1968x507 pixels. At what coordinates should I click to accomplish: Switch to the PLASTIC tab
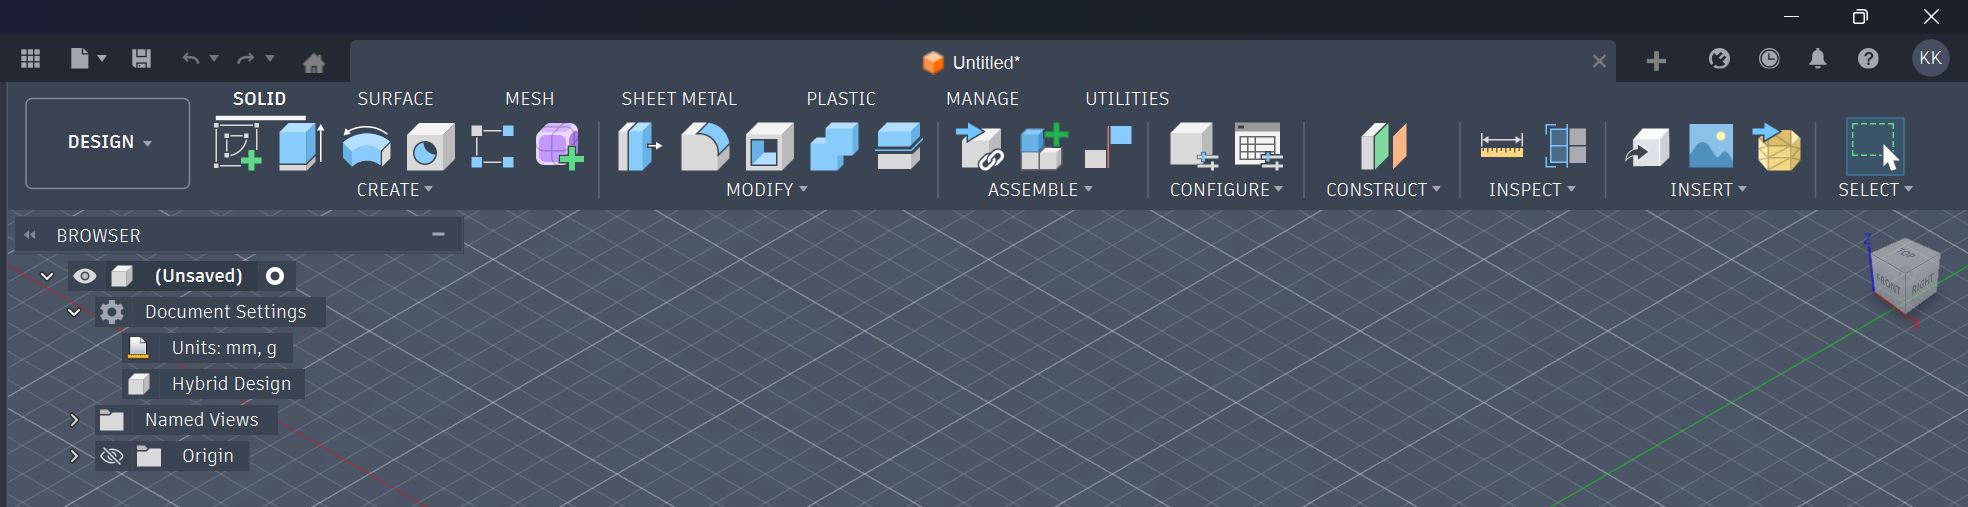[x=841, y=99]
